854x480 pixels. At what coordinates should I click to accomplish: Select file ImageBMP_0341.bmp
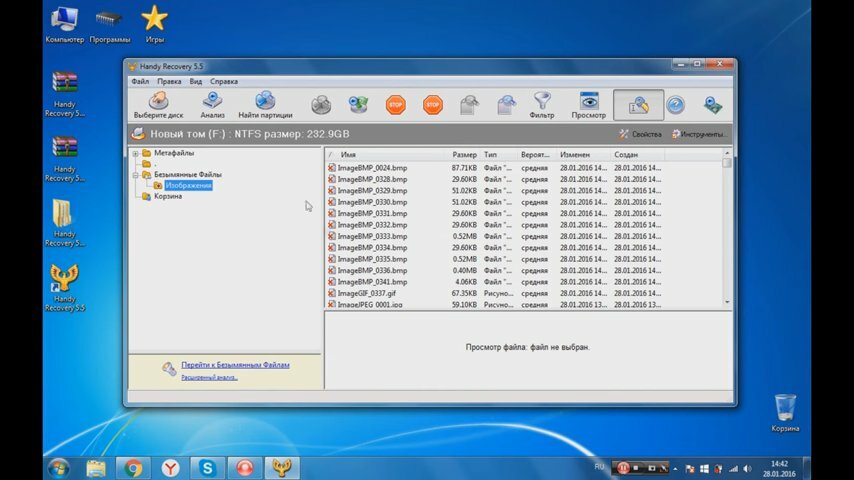click(372, 282)
